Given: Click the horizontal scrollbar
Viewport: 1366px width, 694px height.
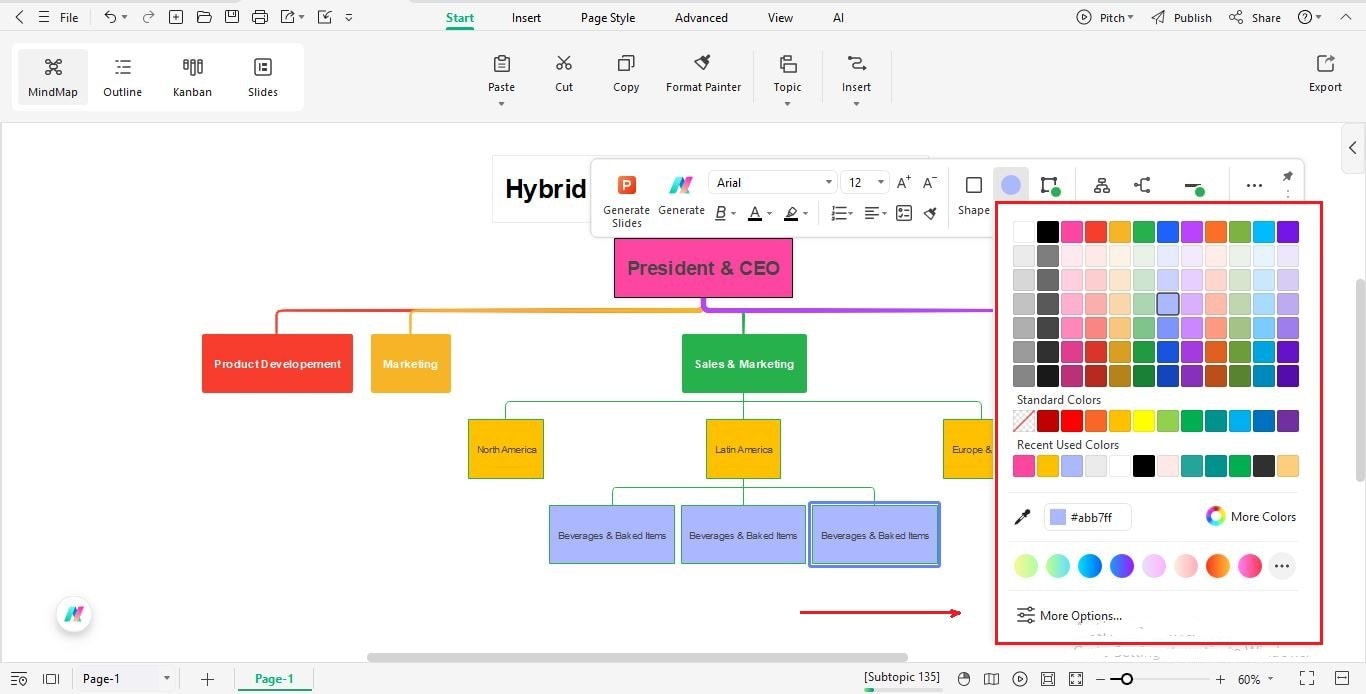Looking at the screenshot, I should (637, 657).
